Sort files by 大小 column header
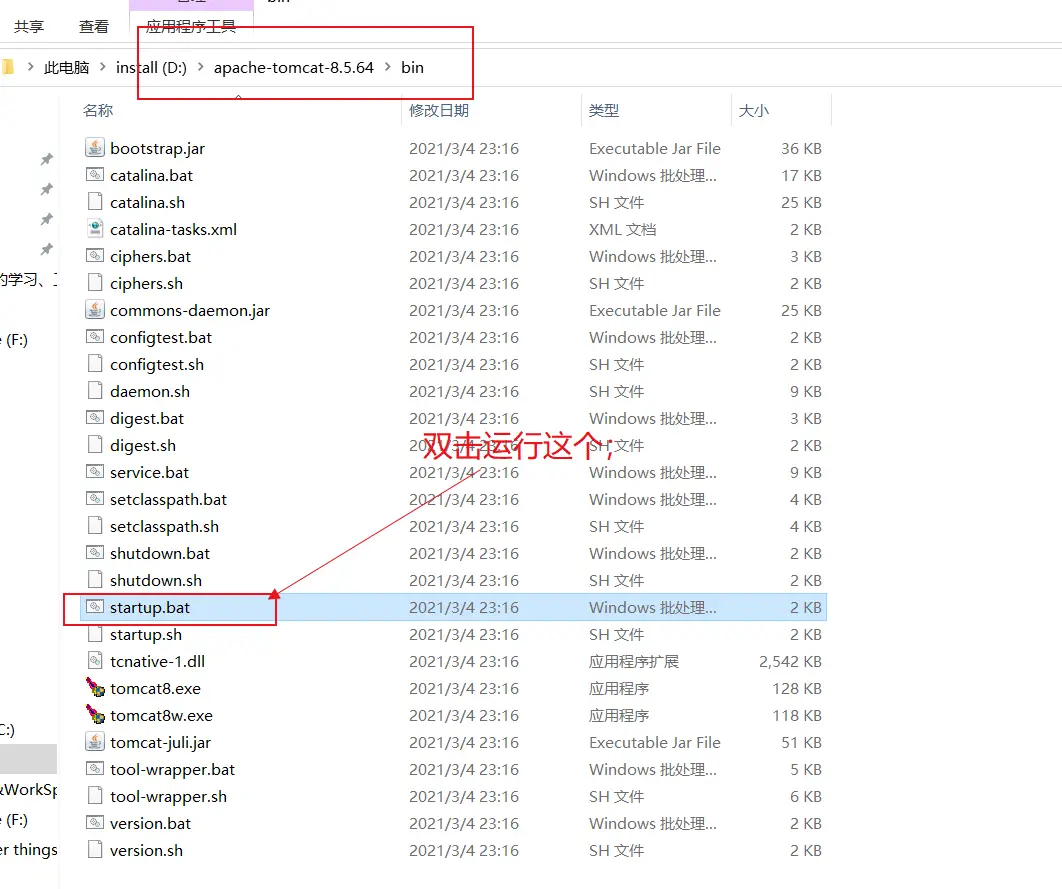This screenshot has height=889, width=1062. coord(753,110)
